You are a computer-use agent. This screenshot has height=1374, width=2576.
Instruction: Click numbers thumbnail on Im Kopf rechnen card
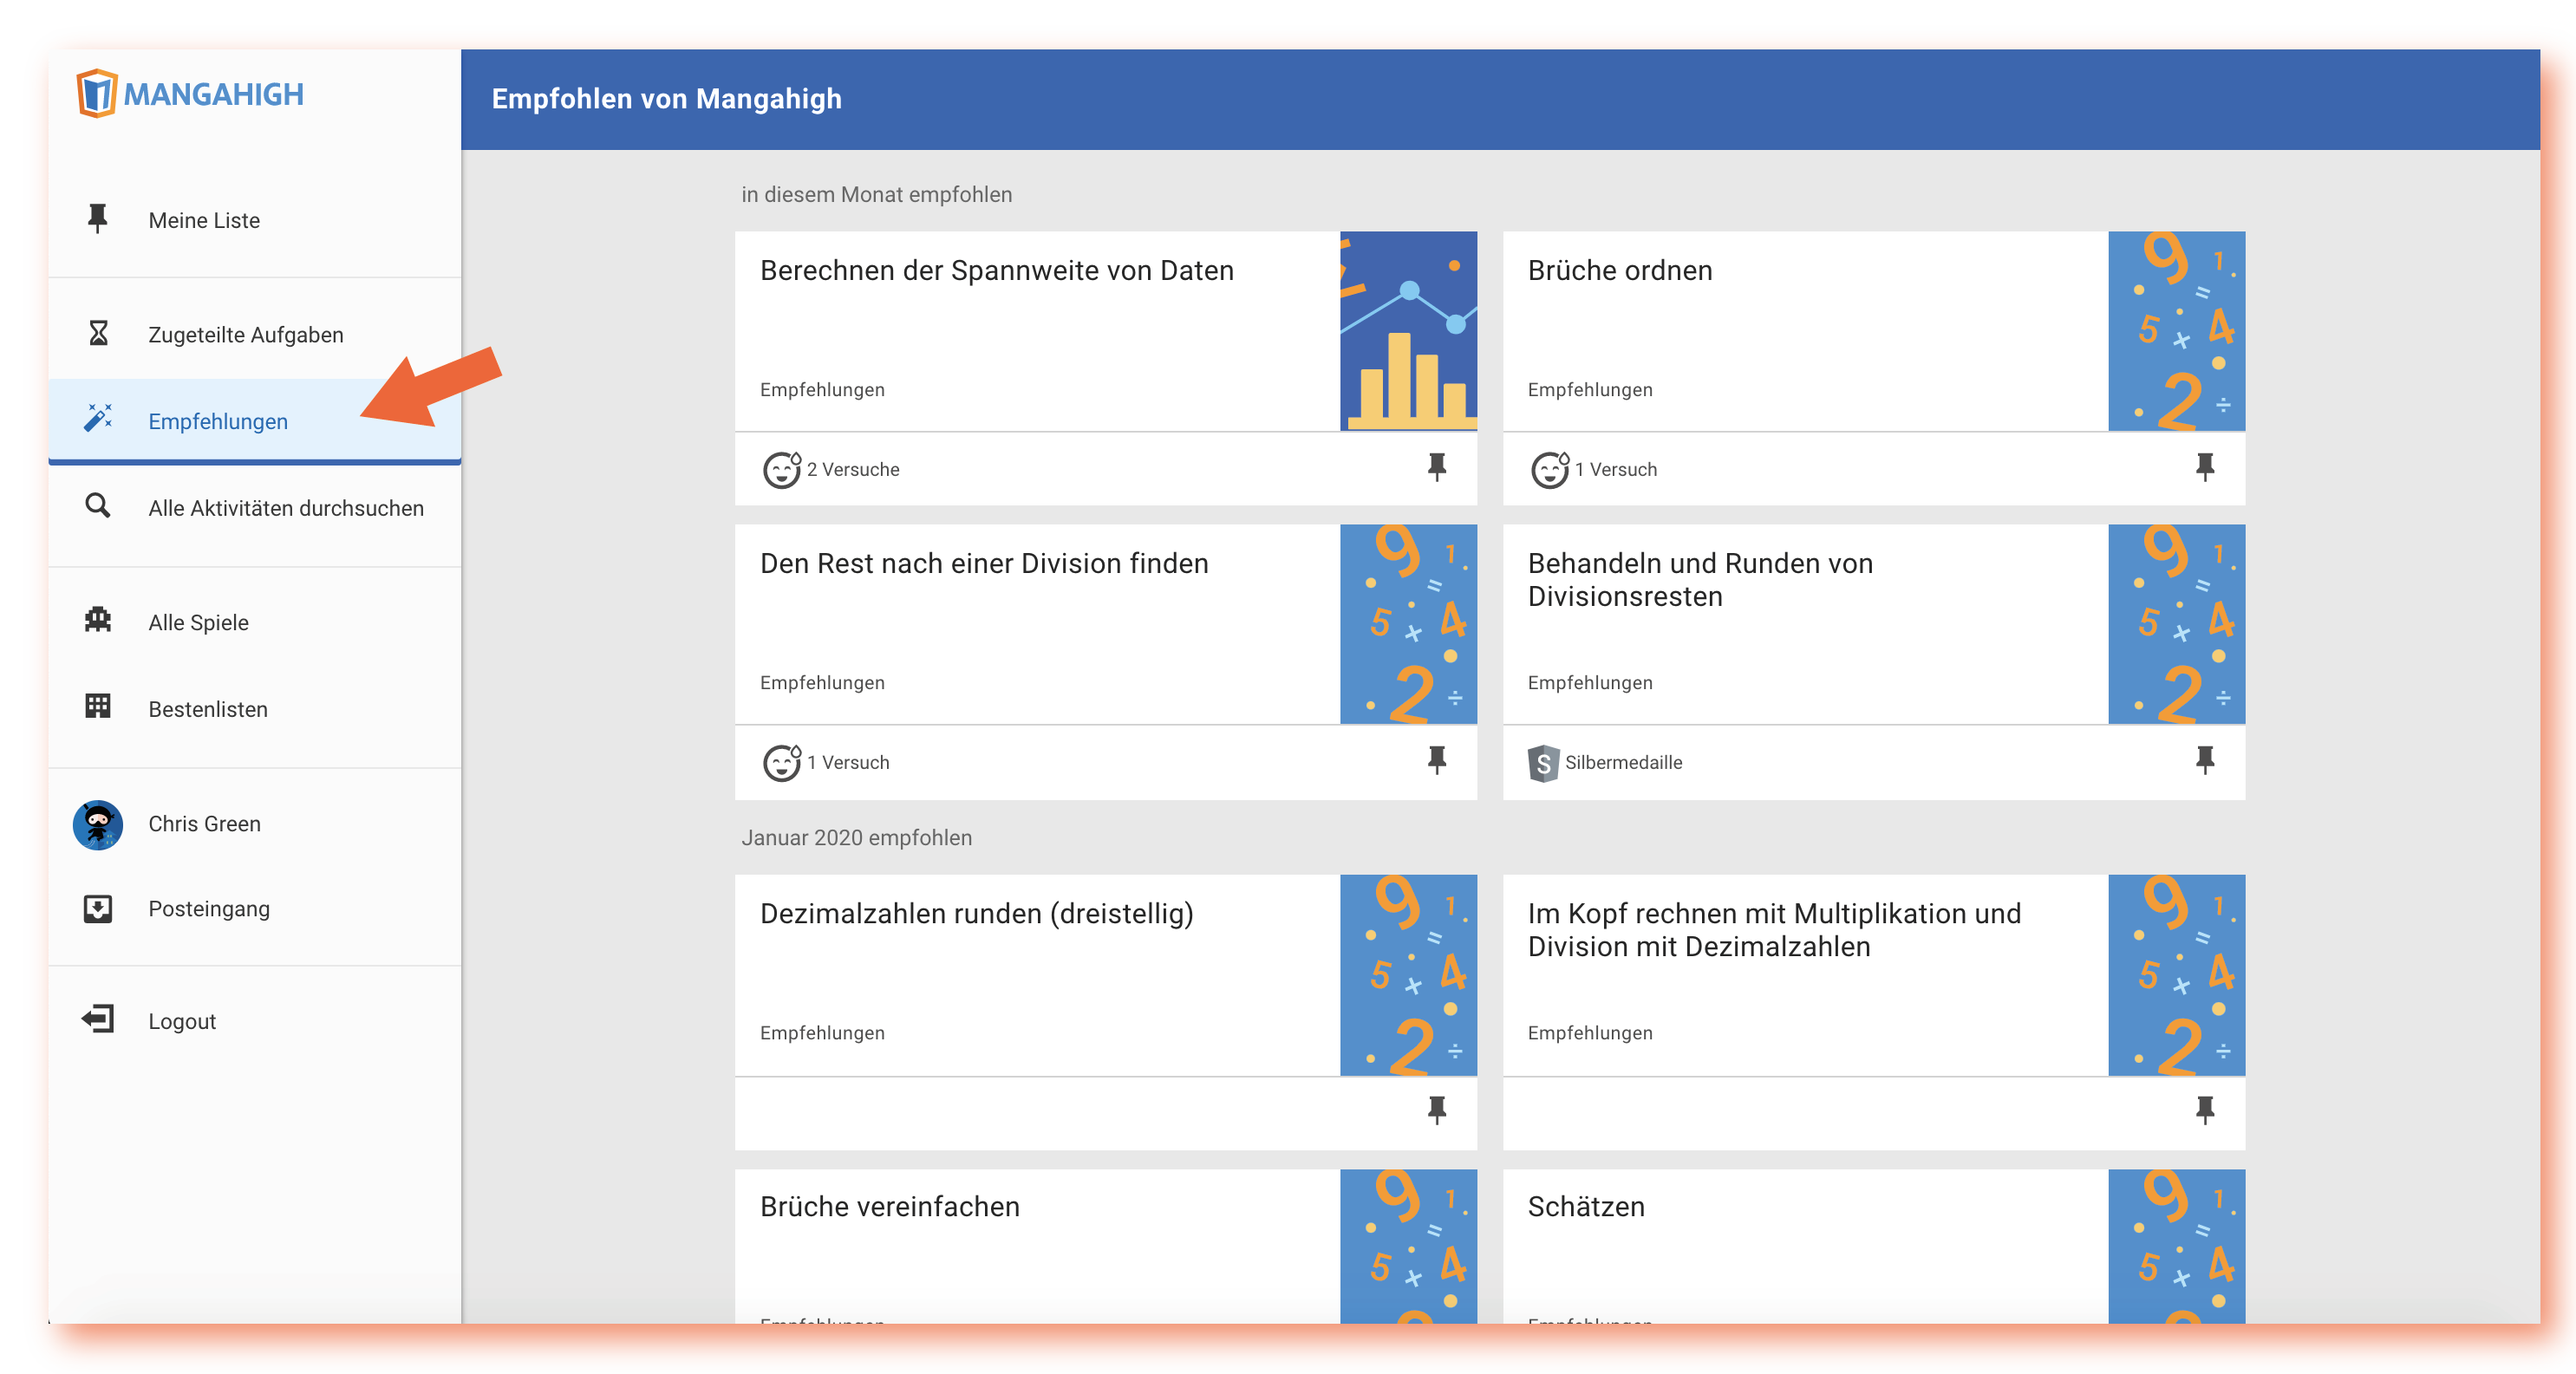(2176, 975)
